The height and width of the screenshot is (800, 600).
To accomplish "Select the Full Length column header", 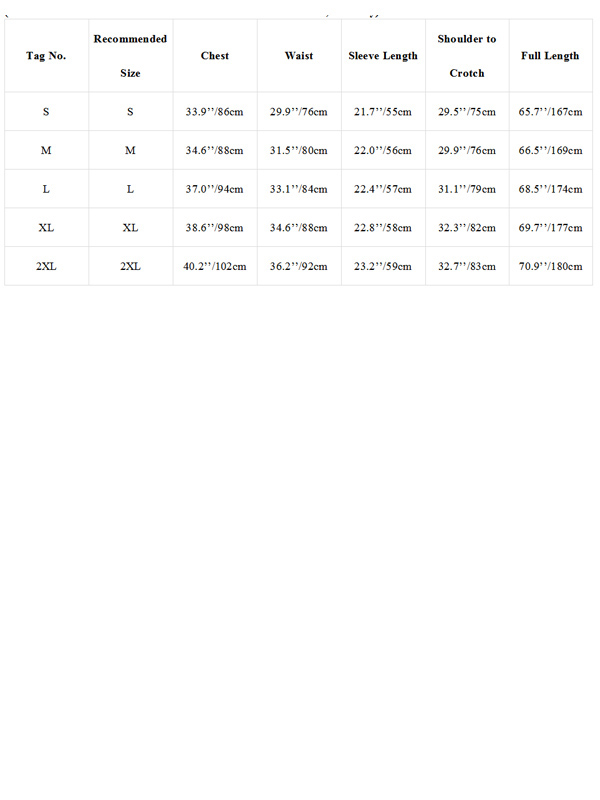I will (x=551, y=56).
